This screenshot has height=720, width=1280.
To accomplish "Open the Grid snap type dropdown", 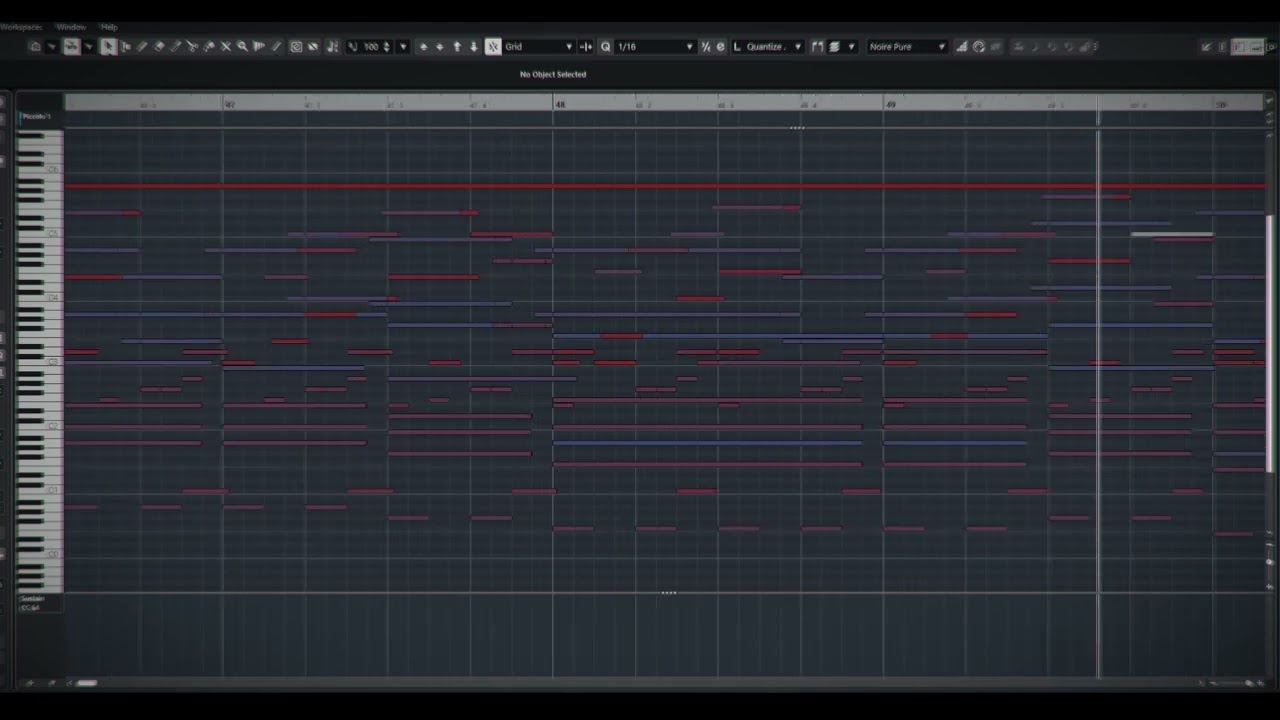I will [x=539, y=47].
